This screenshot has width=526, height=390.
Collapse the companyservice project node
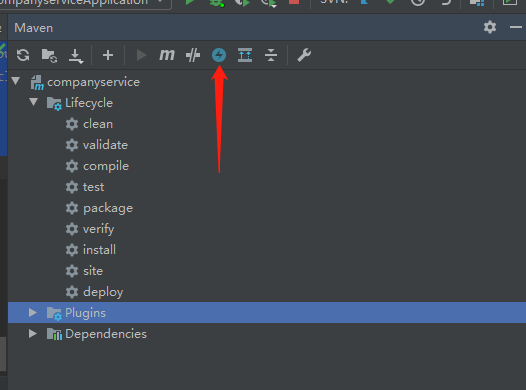tap(16, 81)
